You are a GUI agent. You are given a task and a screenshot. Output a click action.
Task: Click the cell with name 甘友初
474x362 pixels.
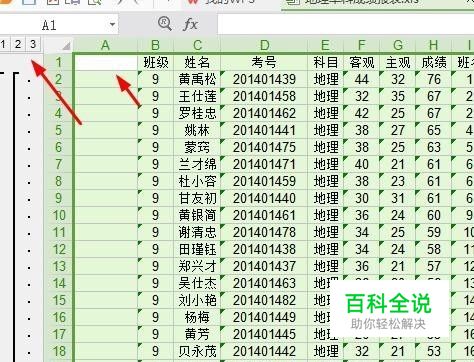[197, 198]
